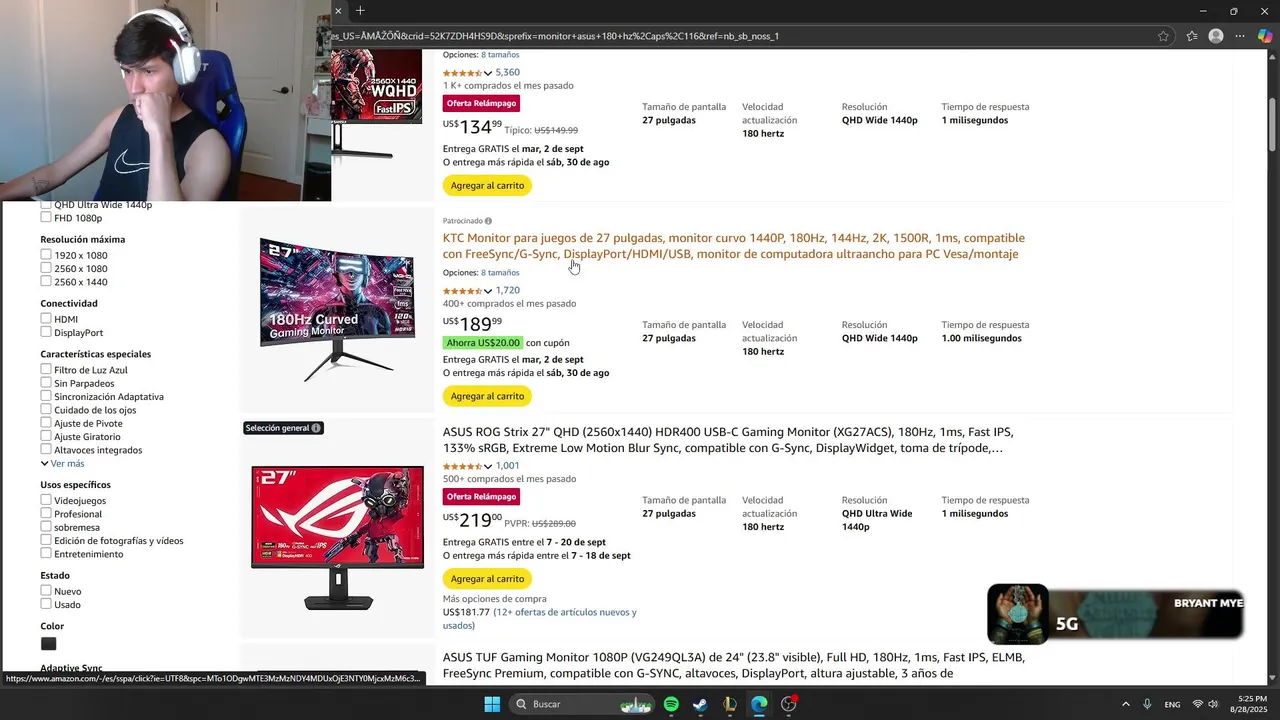1280x720 pixels.
Task: Open rating dropdown next to 1,720 reviews
Action: pyautogui.click(x=488, y=291)
